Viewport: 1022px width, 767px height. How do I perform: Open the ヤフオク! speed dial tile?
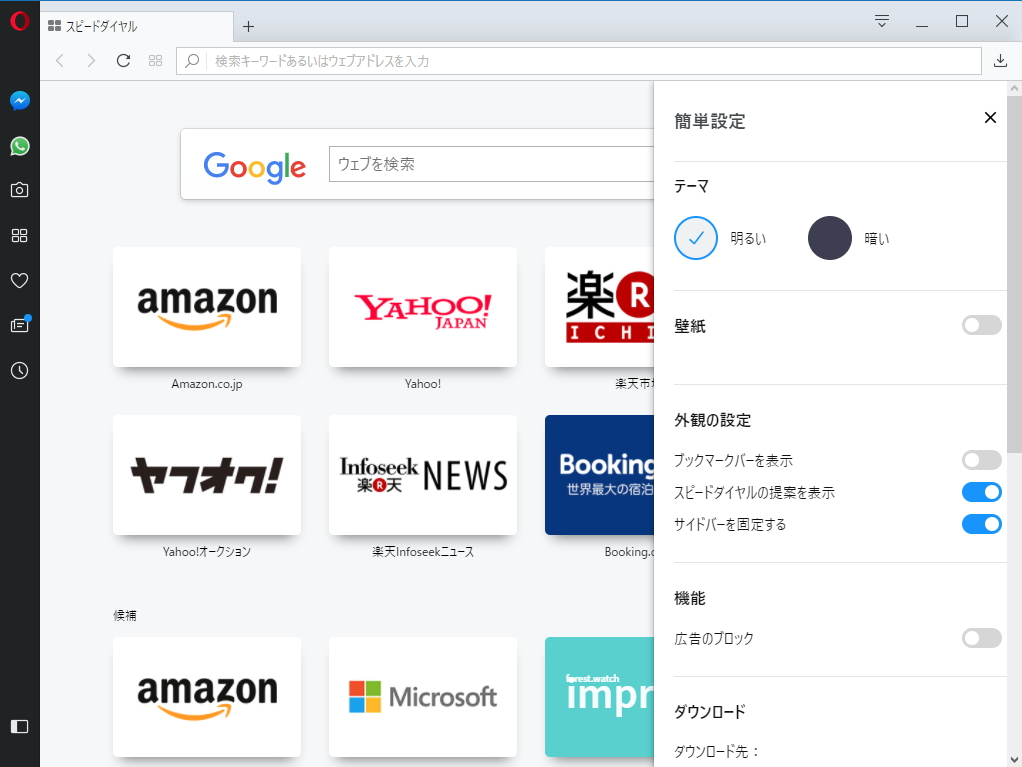point(207,475)
